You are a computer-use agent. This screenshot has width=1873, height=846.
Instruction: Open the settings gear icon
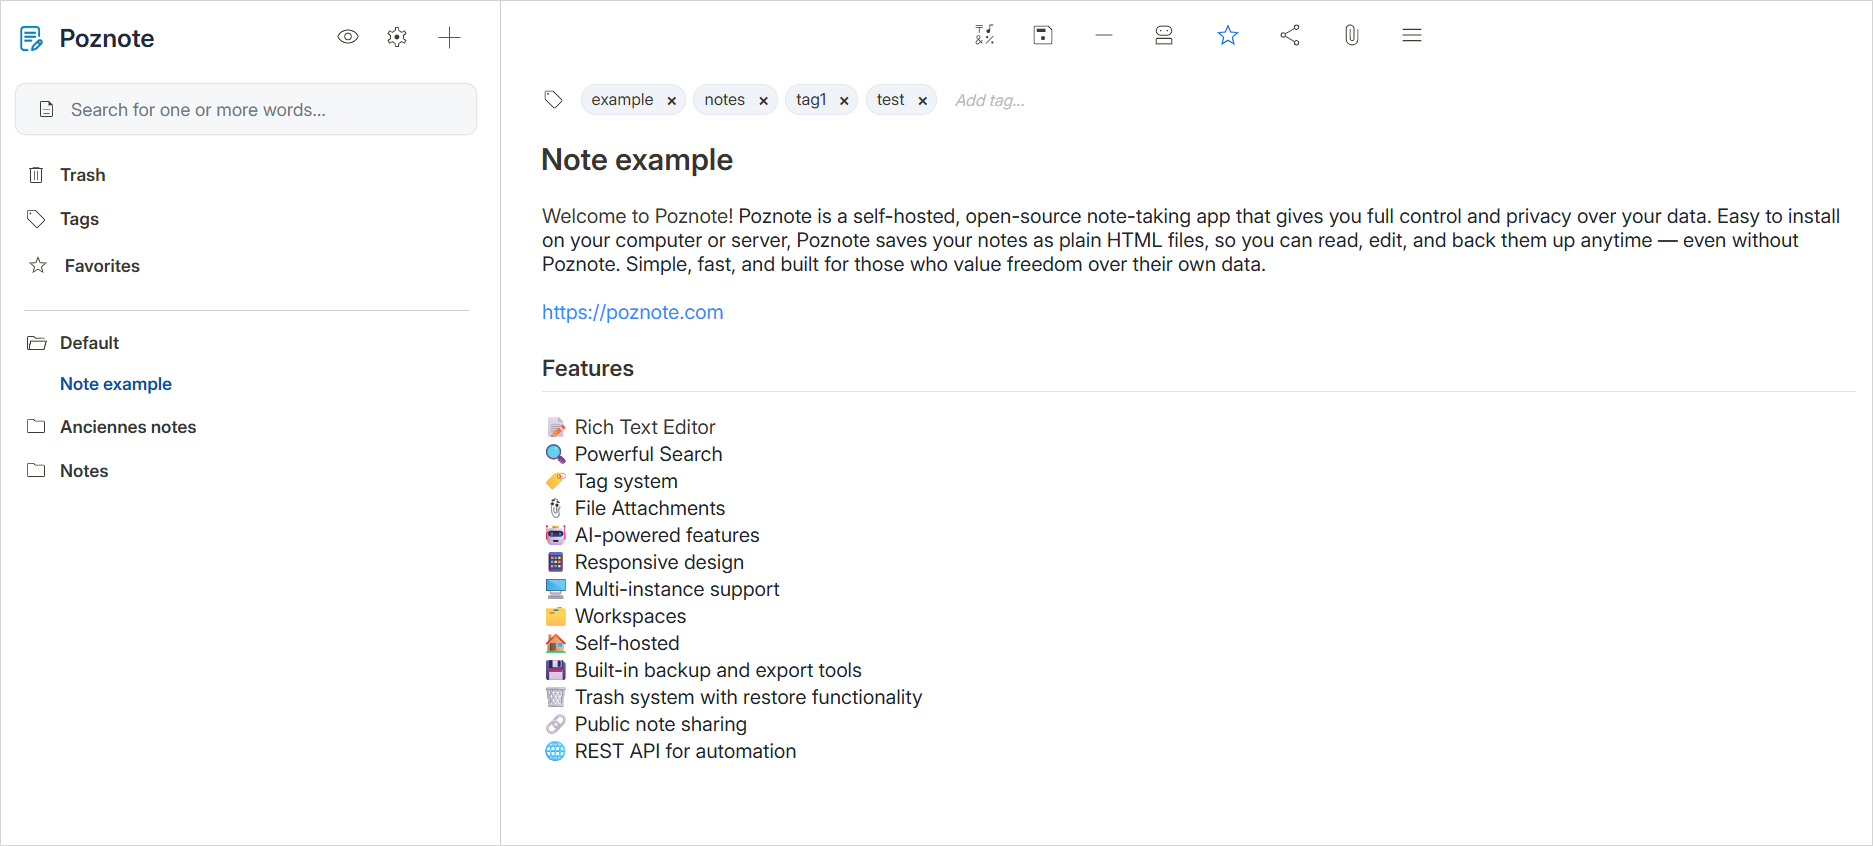point(397,38)
